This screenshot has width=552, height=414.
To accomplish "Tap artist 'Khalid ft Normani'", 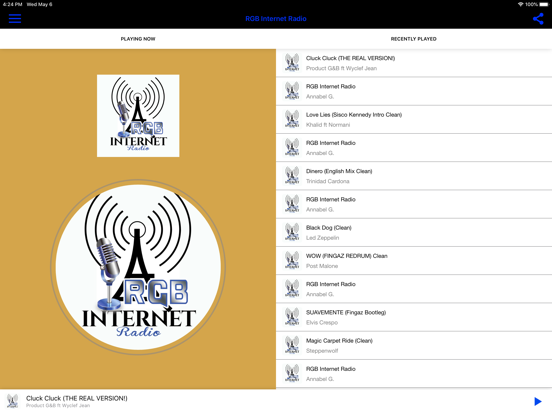I will pos(328,125).
